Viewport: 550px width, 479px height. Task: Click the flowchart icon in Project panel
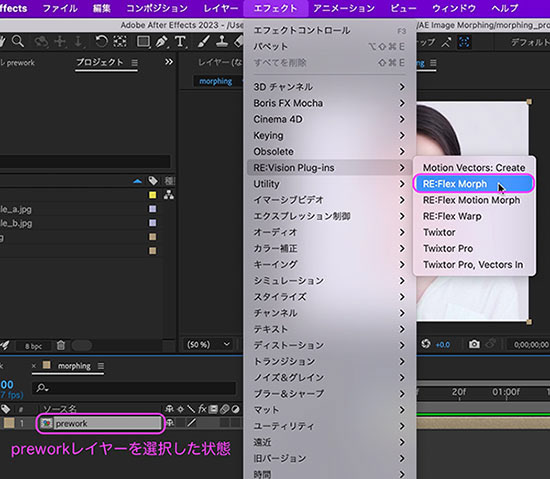point(169,195)
